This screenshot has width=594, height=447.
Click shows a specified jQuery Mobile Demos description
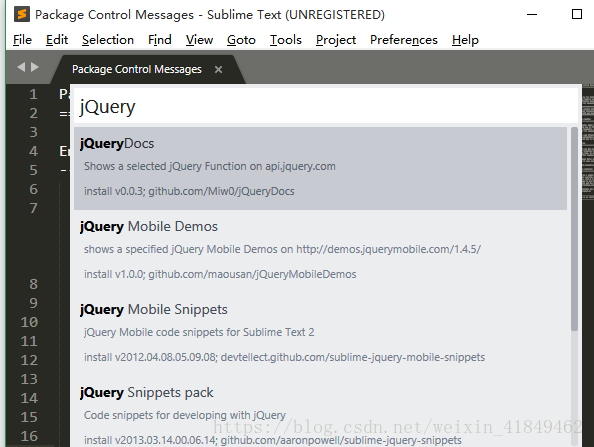coord(282,249)
